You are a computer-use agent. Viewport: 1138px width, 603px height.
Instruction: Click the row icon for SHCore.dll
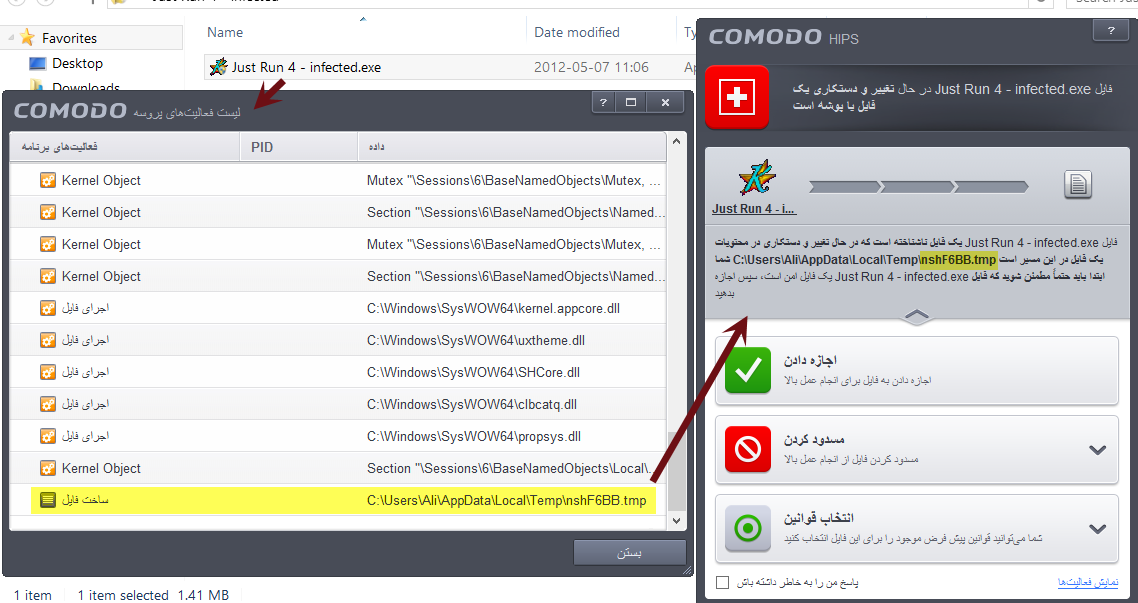coord(48,372)
